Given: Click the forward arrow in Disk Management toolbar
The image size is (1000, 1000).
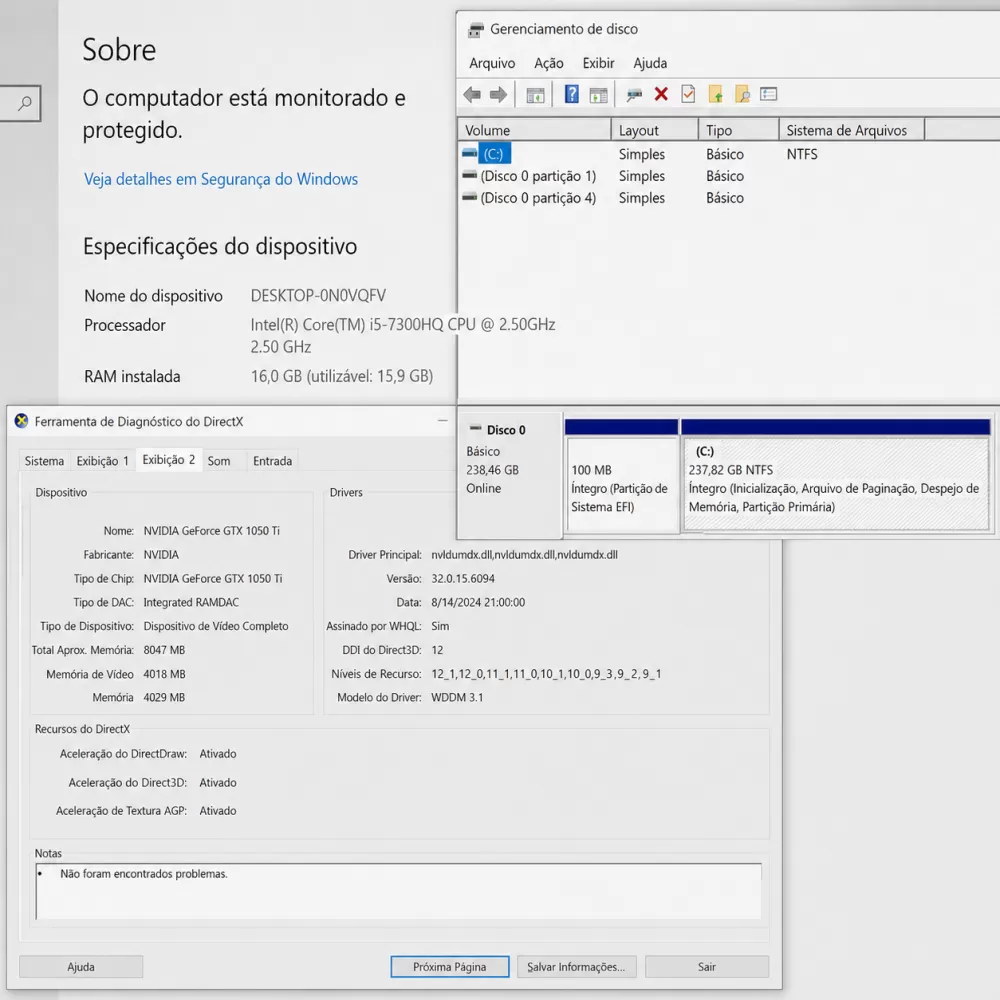Looking at the screenshot, I should click(498, 95).
